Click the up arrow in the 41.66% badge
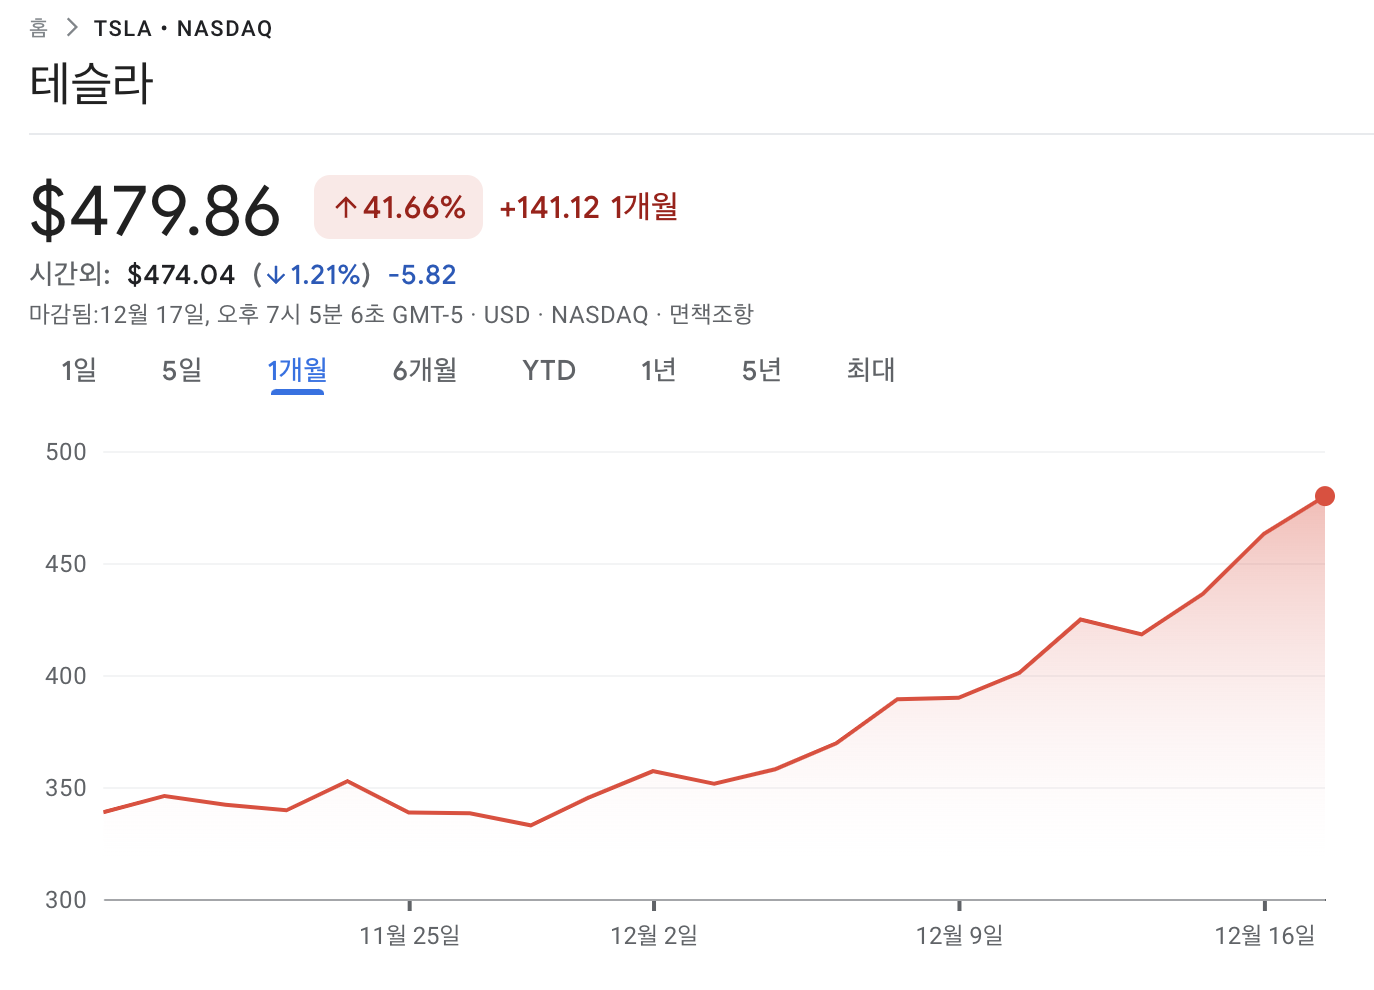 coord(345,208)
